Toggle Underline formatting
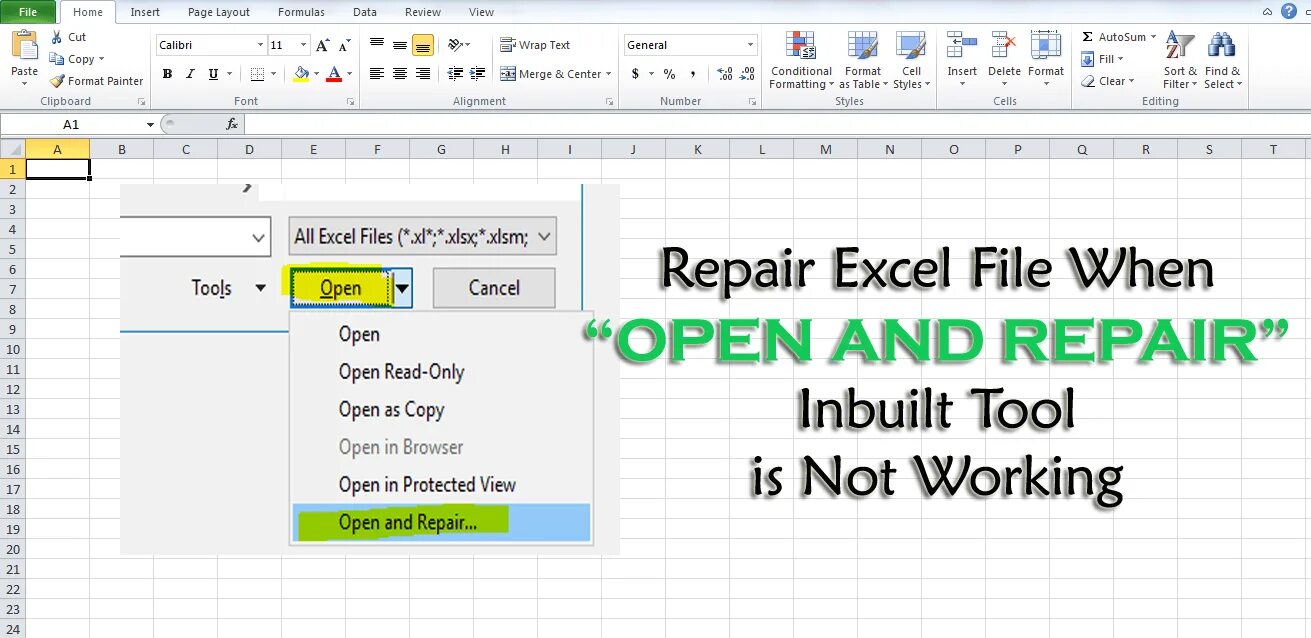Image resolution: width=1311 pixels, height=638 pixels. pos(213,74)
